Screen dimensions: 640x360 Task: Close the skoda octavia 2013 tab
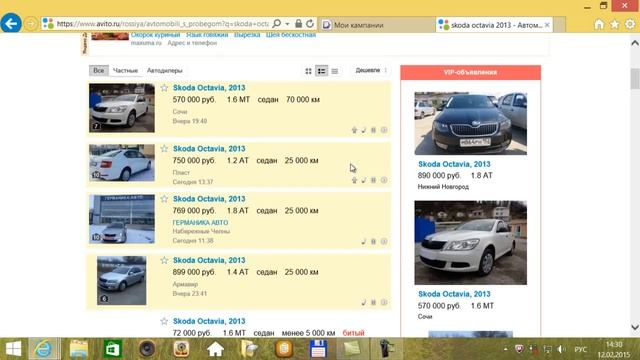click(x=547, y=25)
